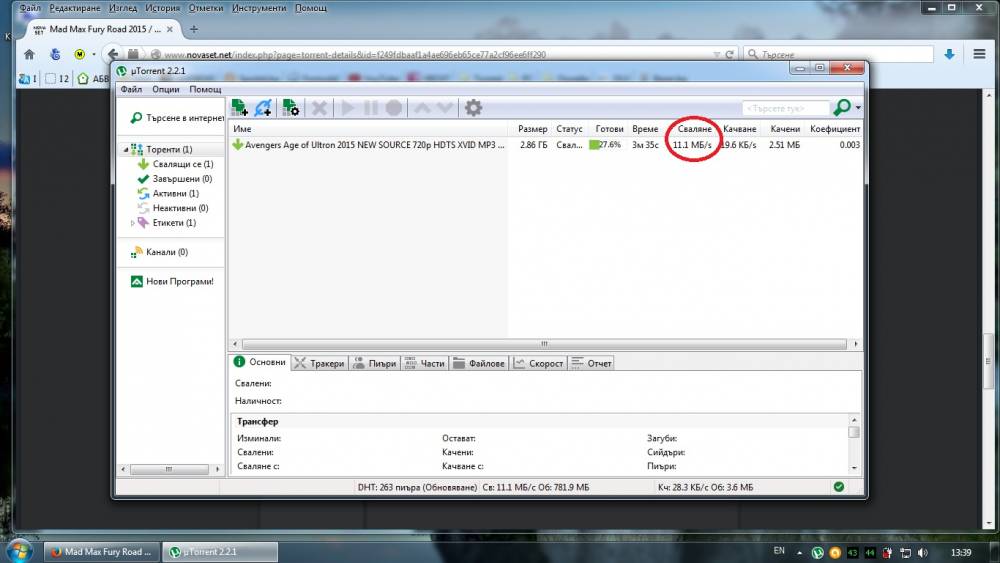Switch to Пиъри tab

point(375,363)
